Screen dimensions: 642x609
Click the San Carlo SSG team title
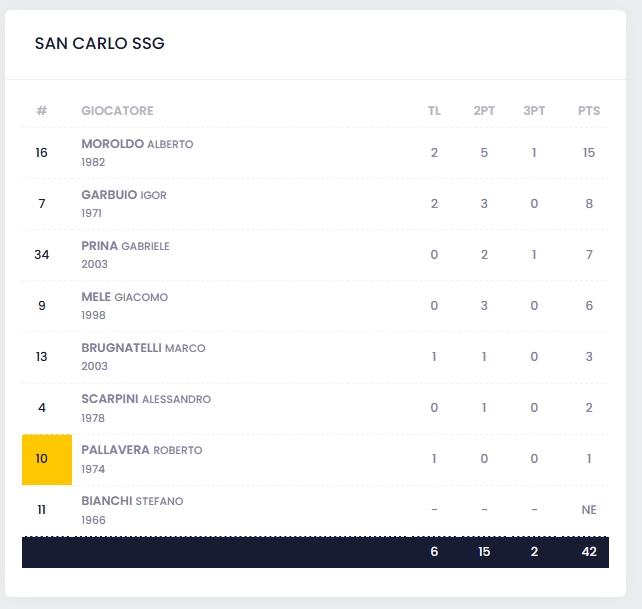[x=99, y=43]
